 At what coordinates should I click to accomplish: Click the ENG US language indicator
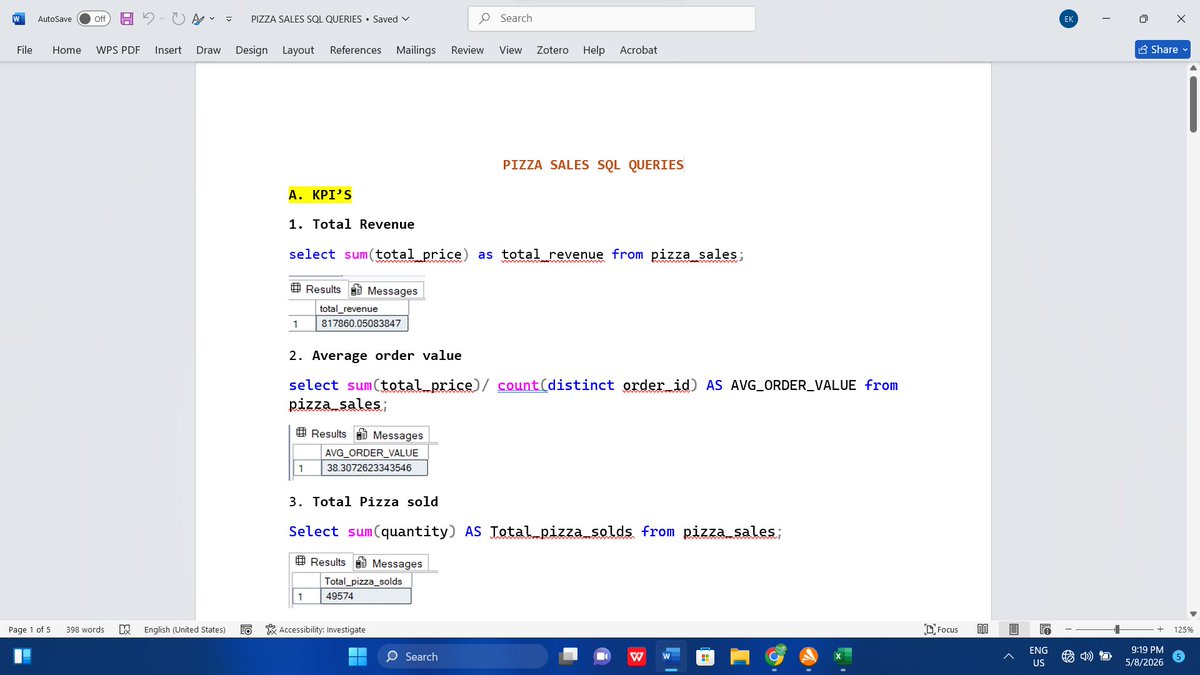tap(1038, 657)
